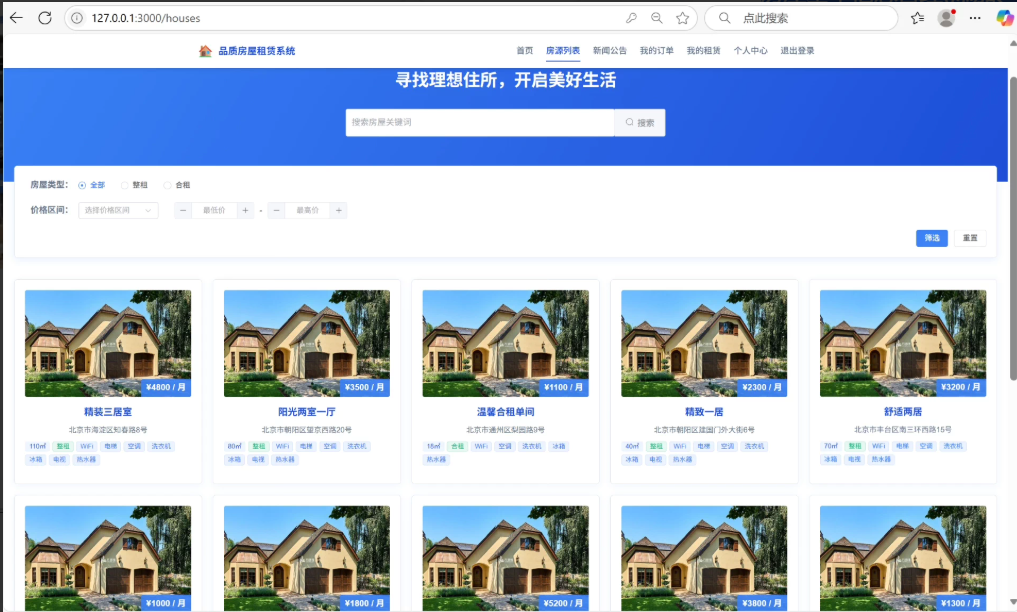This screenshot has height=612, width=1017.
Task: Click the 点此搜索 browser search box
Action: click(x=801, y=18)
